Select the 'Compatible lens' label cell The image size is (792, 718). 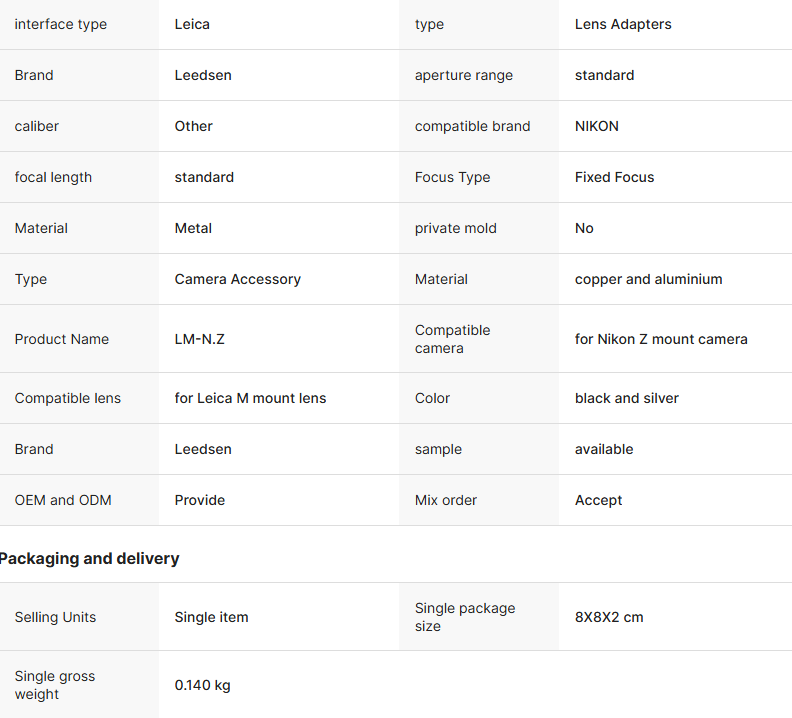coord(67,398)
